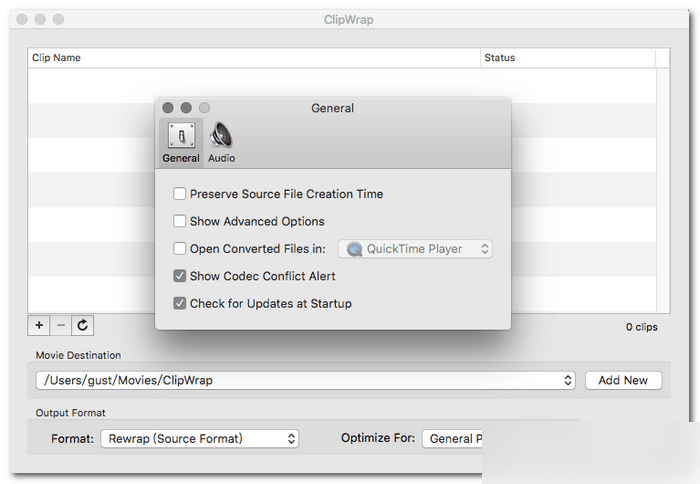700x484 pixels.
Task: Open the QuickTime Player dropdown
Action: (415, 249)
